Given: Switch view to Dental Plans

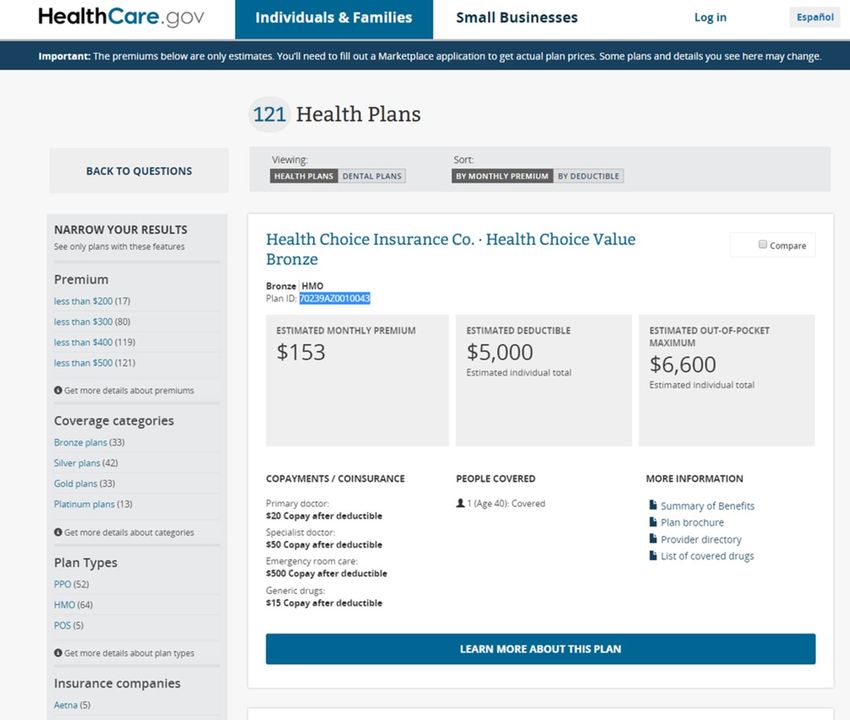Looking at the screenshot, I should 372,176.
